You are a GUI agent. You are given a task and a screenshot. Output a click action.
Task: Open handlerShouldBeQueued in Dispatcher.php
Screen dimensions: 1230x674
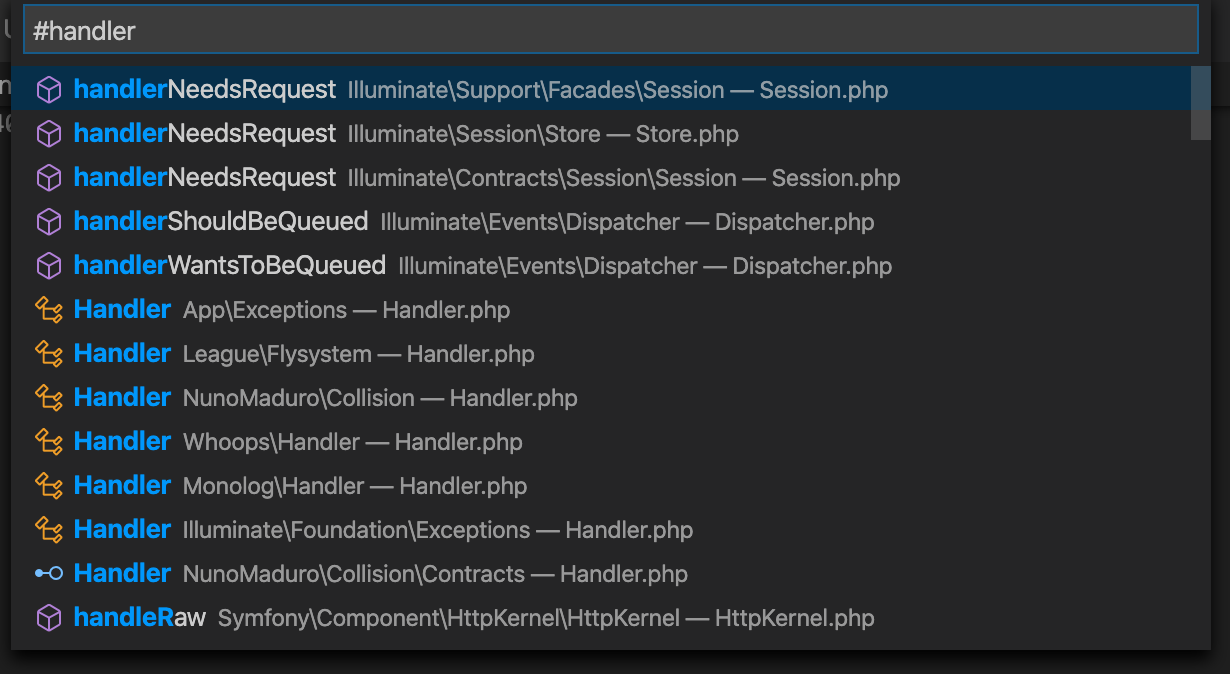(601, 222)
